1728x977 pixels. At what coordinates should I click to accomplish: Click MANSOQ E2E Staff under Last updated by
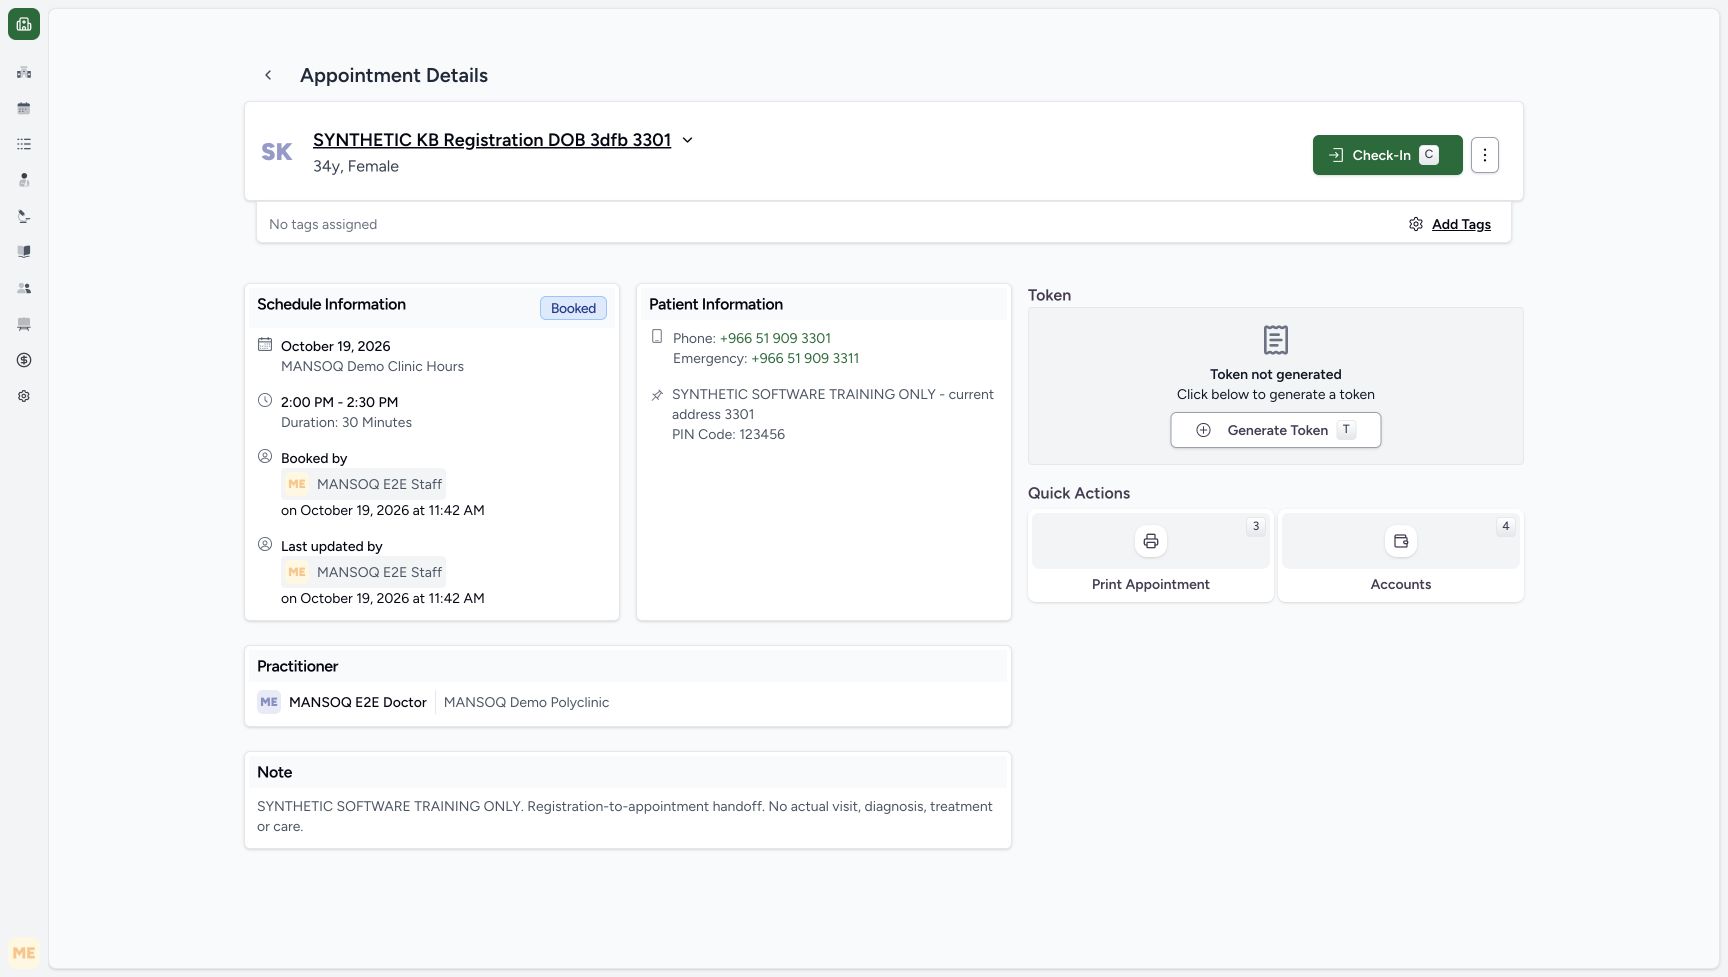(364, 572)
